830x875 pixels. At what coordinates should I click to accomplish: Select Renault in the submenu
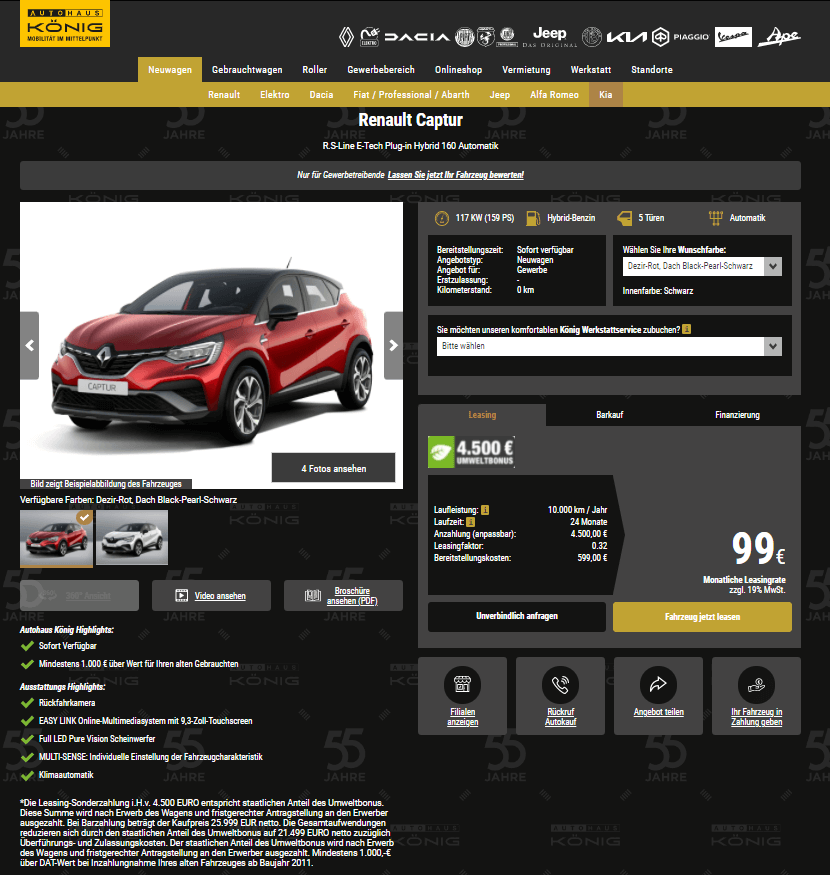(x=224, y=95)
